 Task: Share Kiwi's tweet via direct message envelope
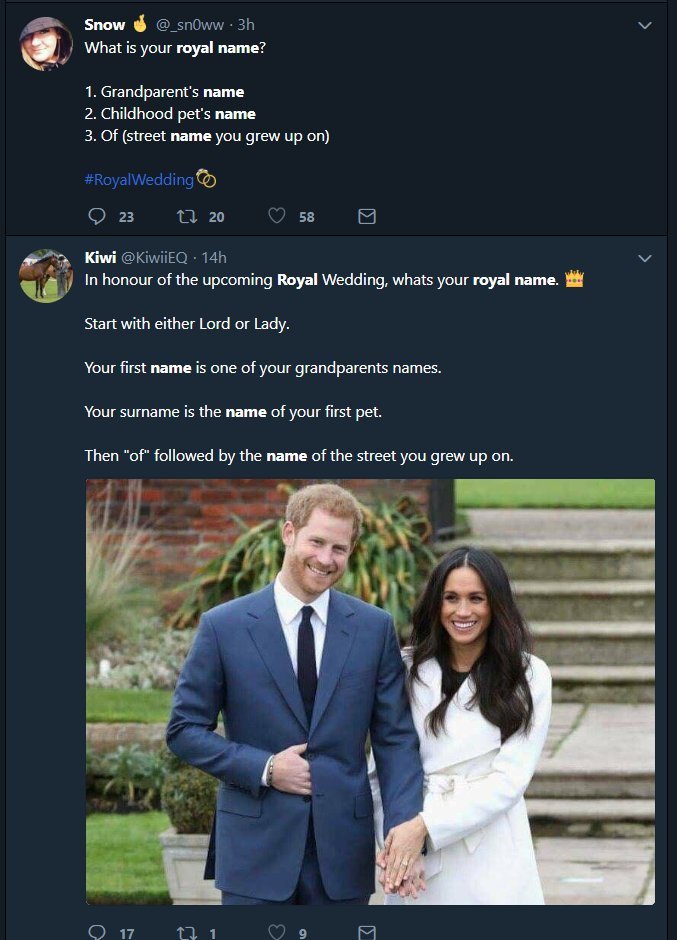(x=367, y=932)
